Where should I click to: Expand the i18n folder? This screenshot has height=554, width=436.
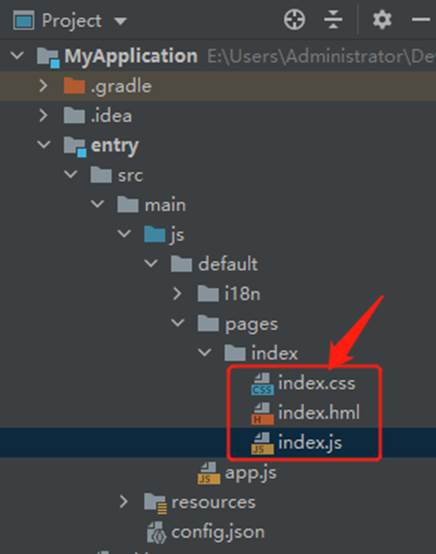pyautogui.click(x=177, y=294)
